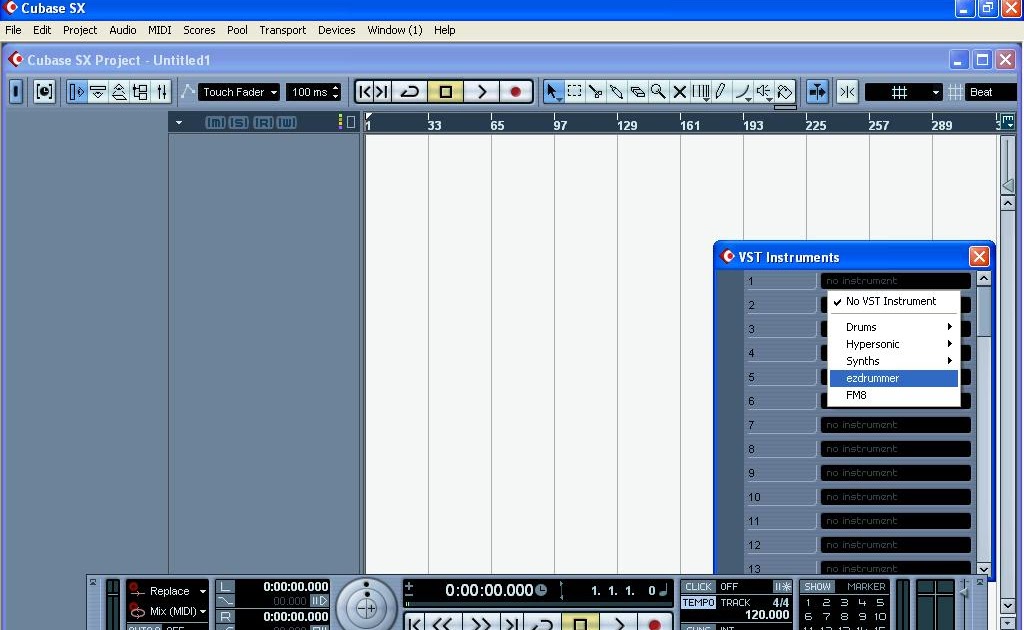Show the Event Infoline
This screenshot has width=1024, height=630.
click(x=98, y=92)
